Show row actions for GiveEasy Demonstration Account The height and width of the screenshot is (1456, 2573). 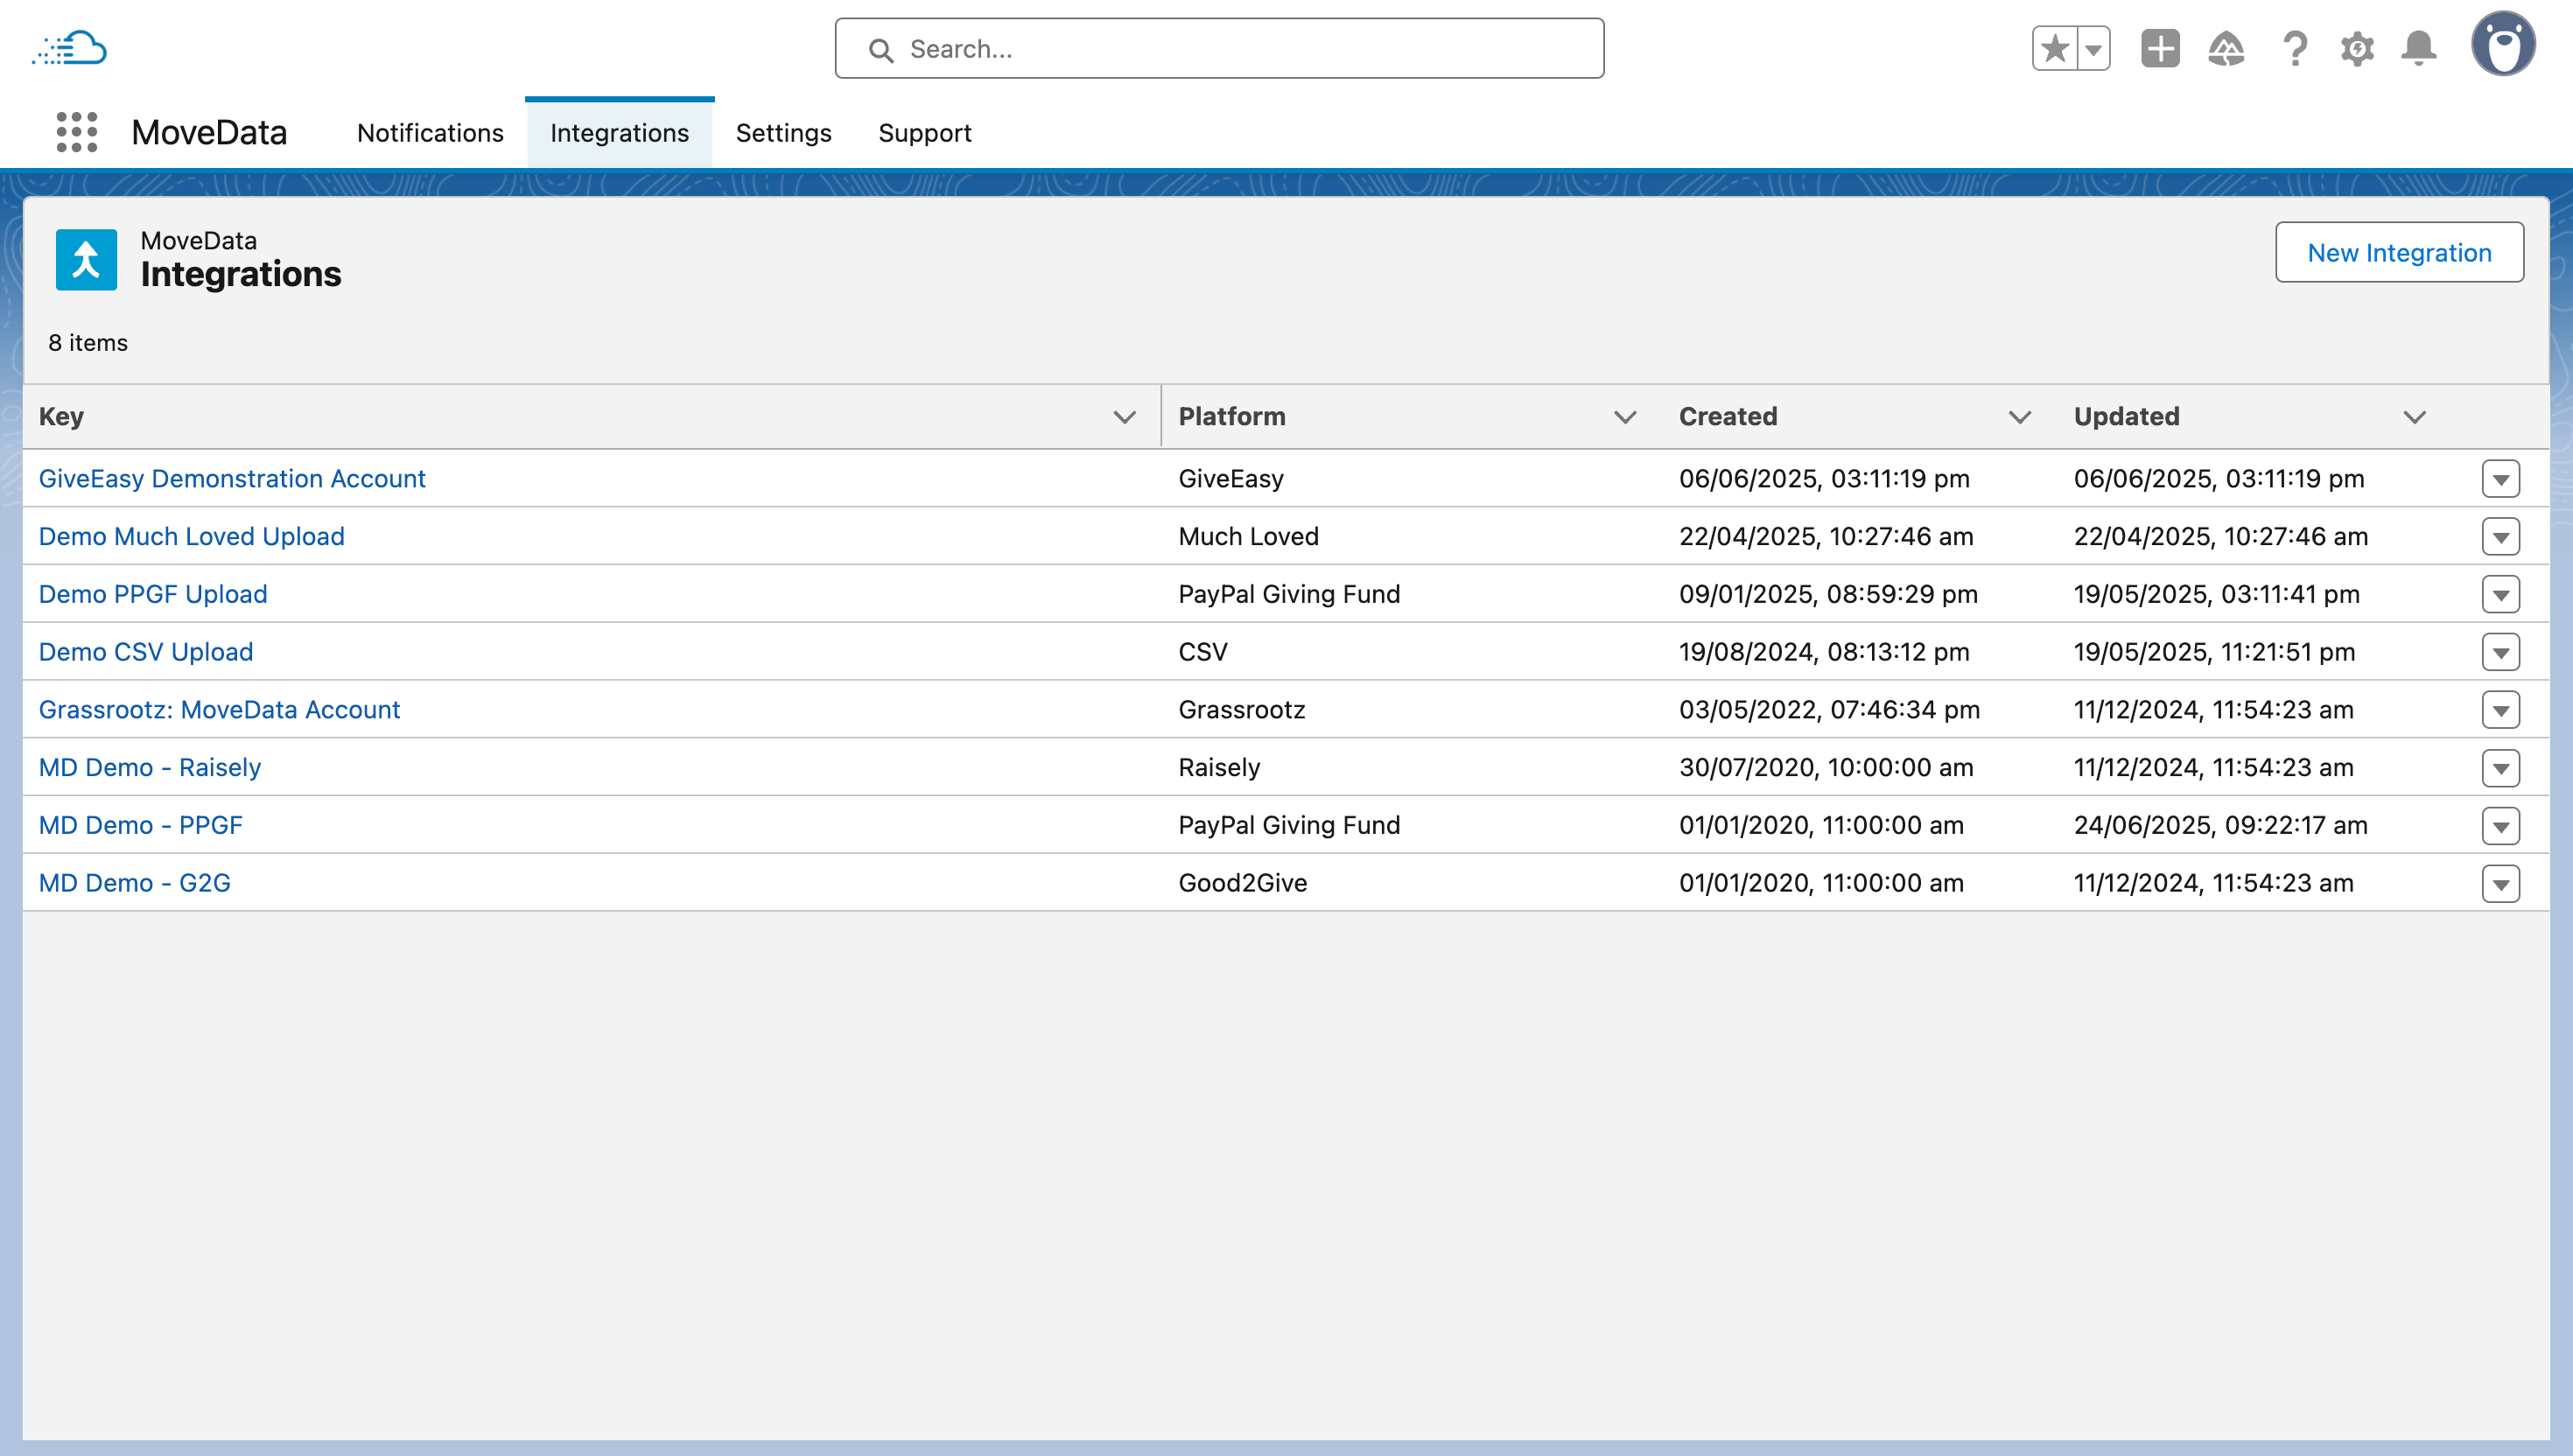click(2500, 479)
